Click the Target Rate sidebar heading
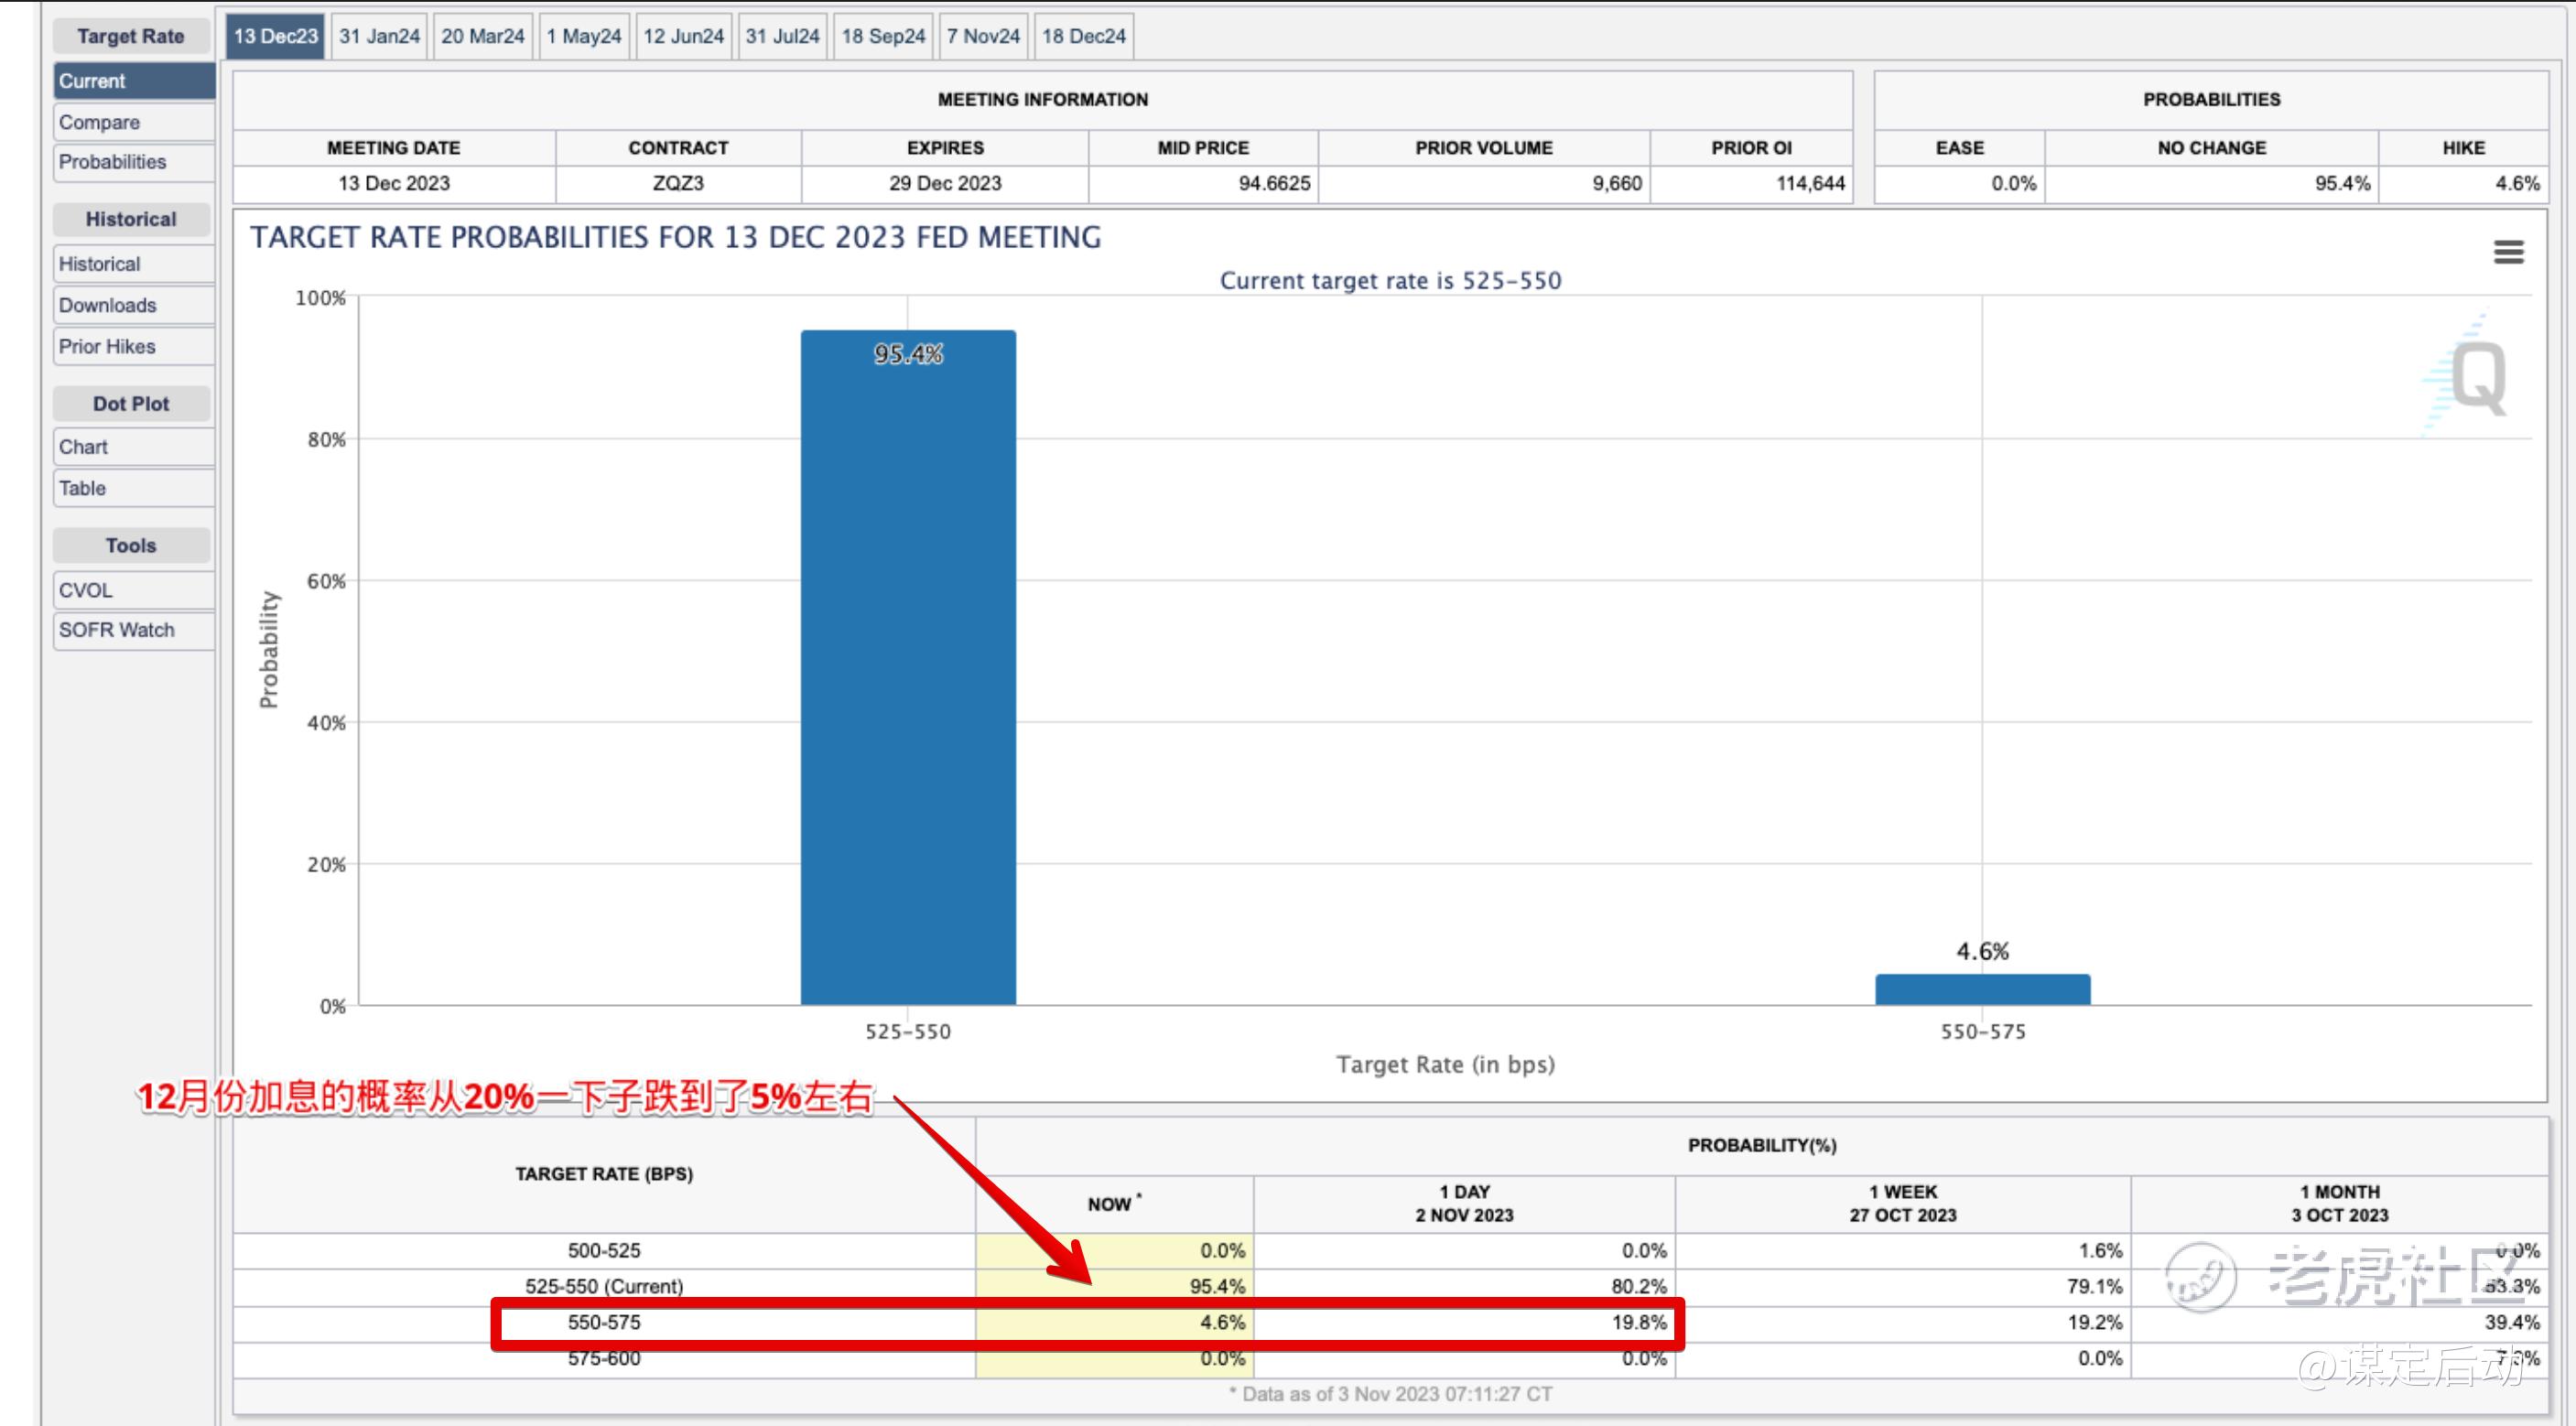Screen dimensions: 2576x1426 pos(131,36)
